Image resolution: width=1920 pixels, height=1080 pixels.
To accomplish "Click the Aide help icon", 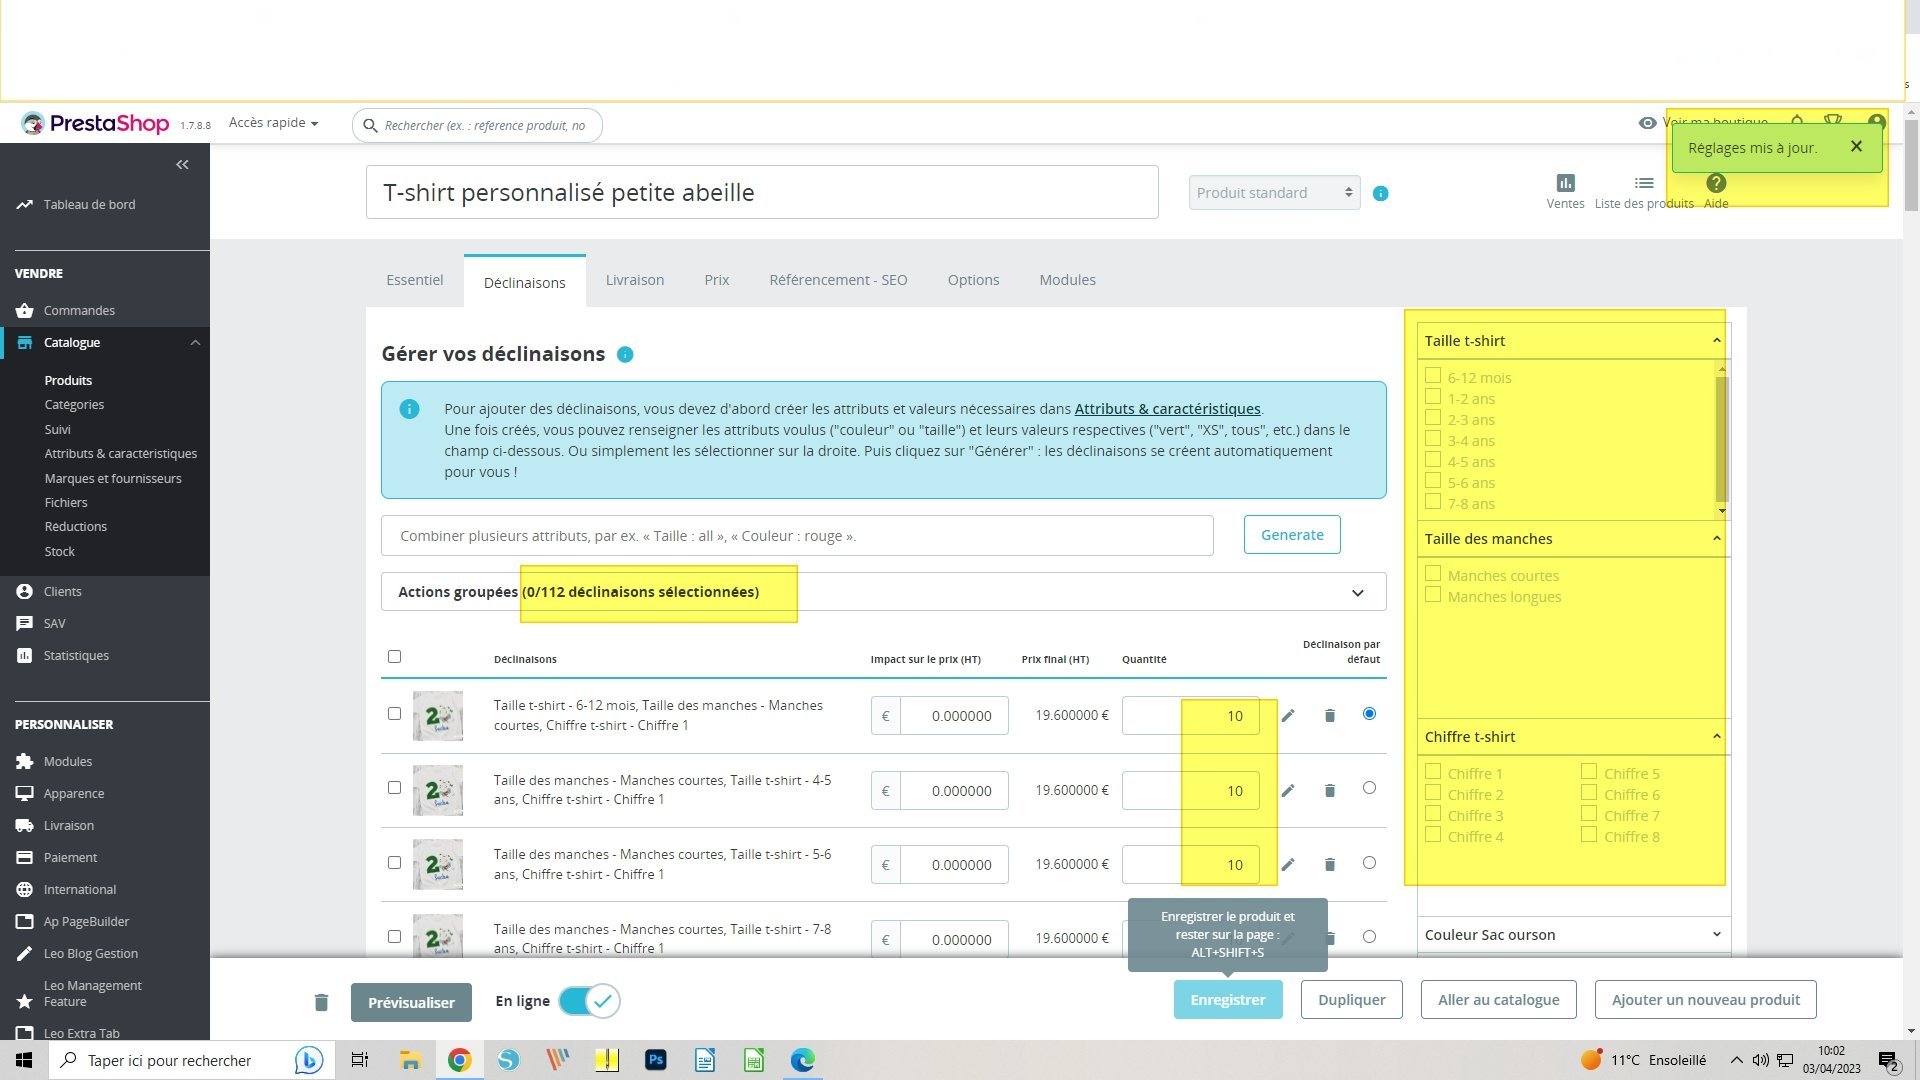I will pos(1716,183).
